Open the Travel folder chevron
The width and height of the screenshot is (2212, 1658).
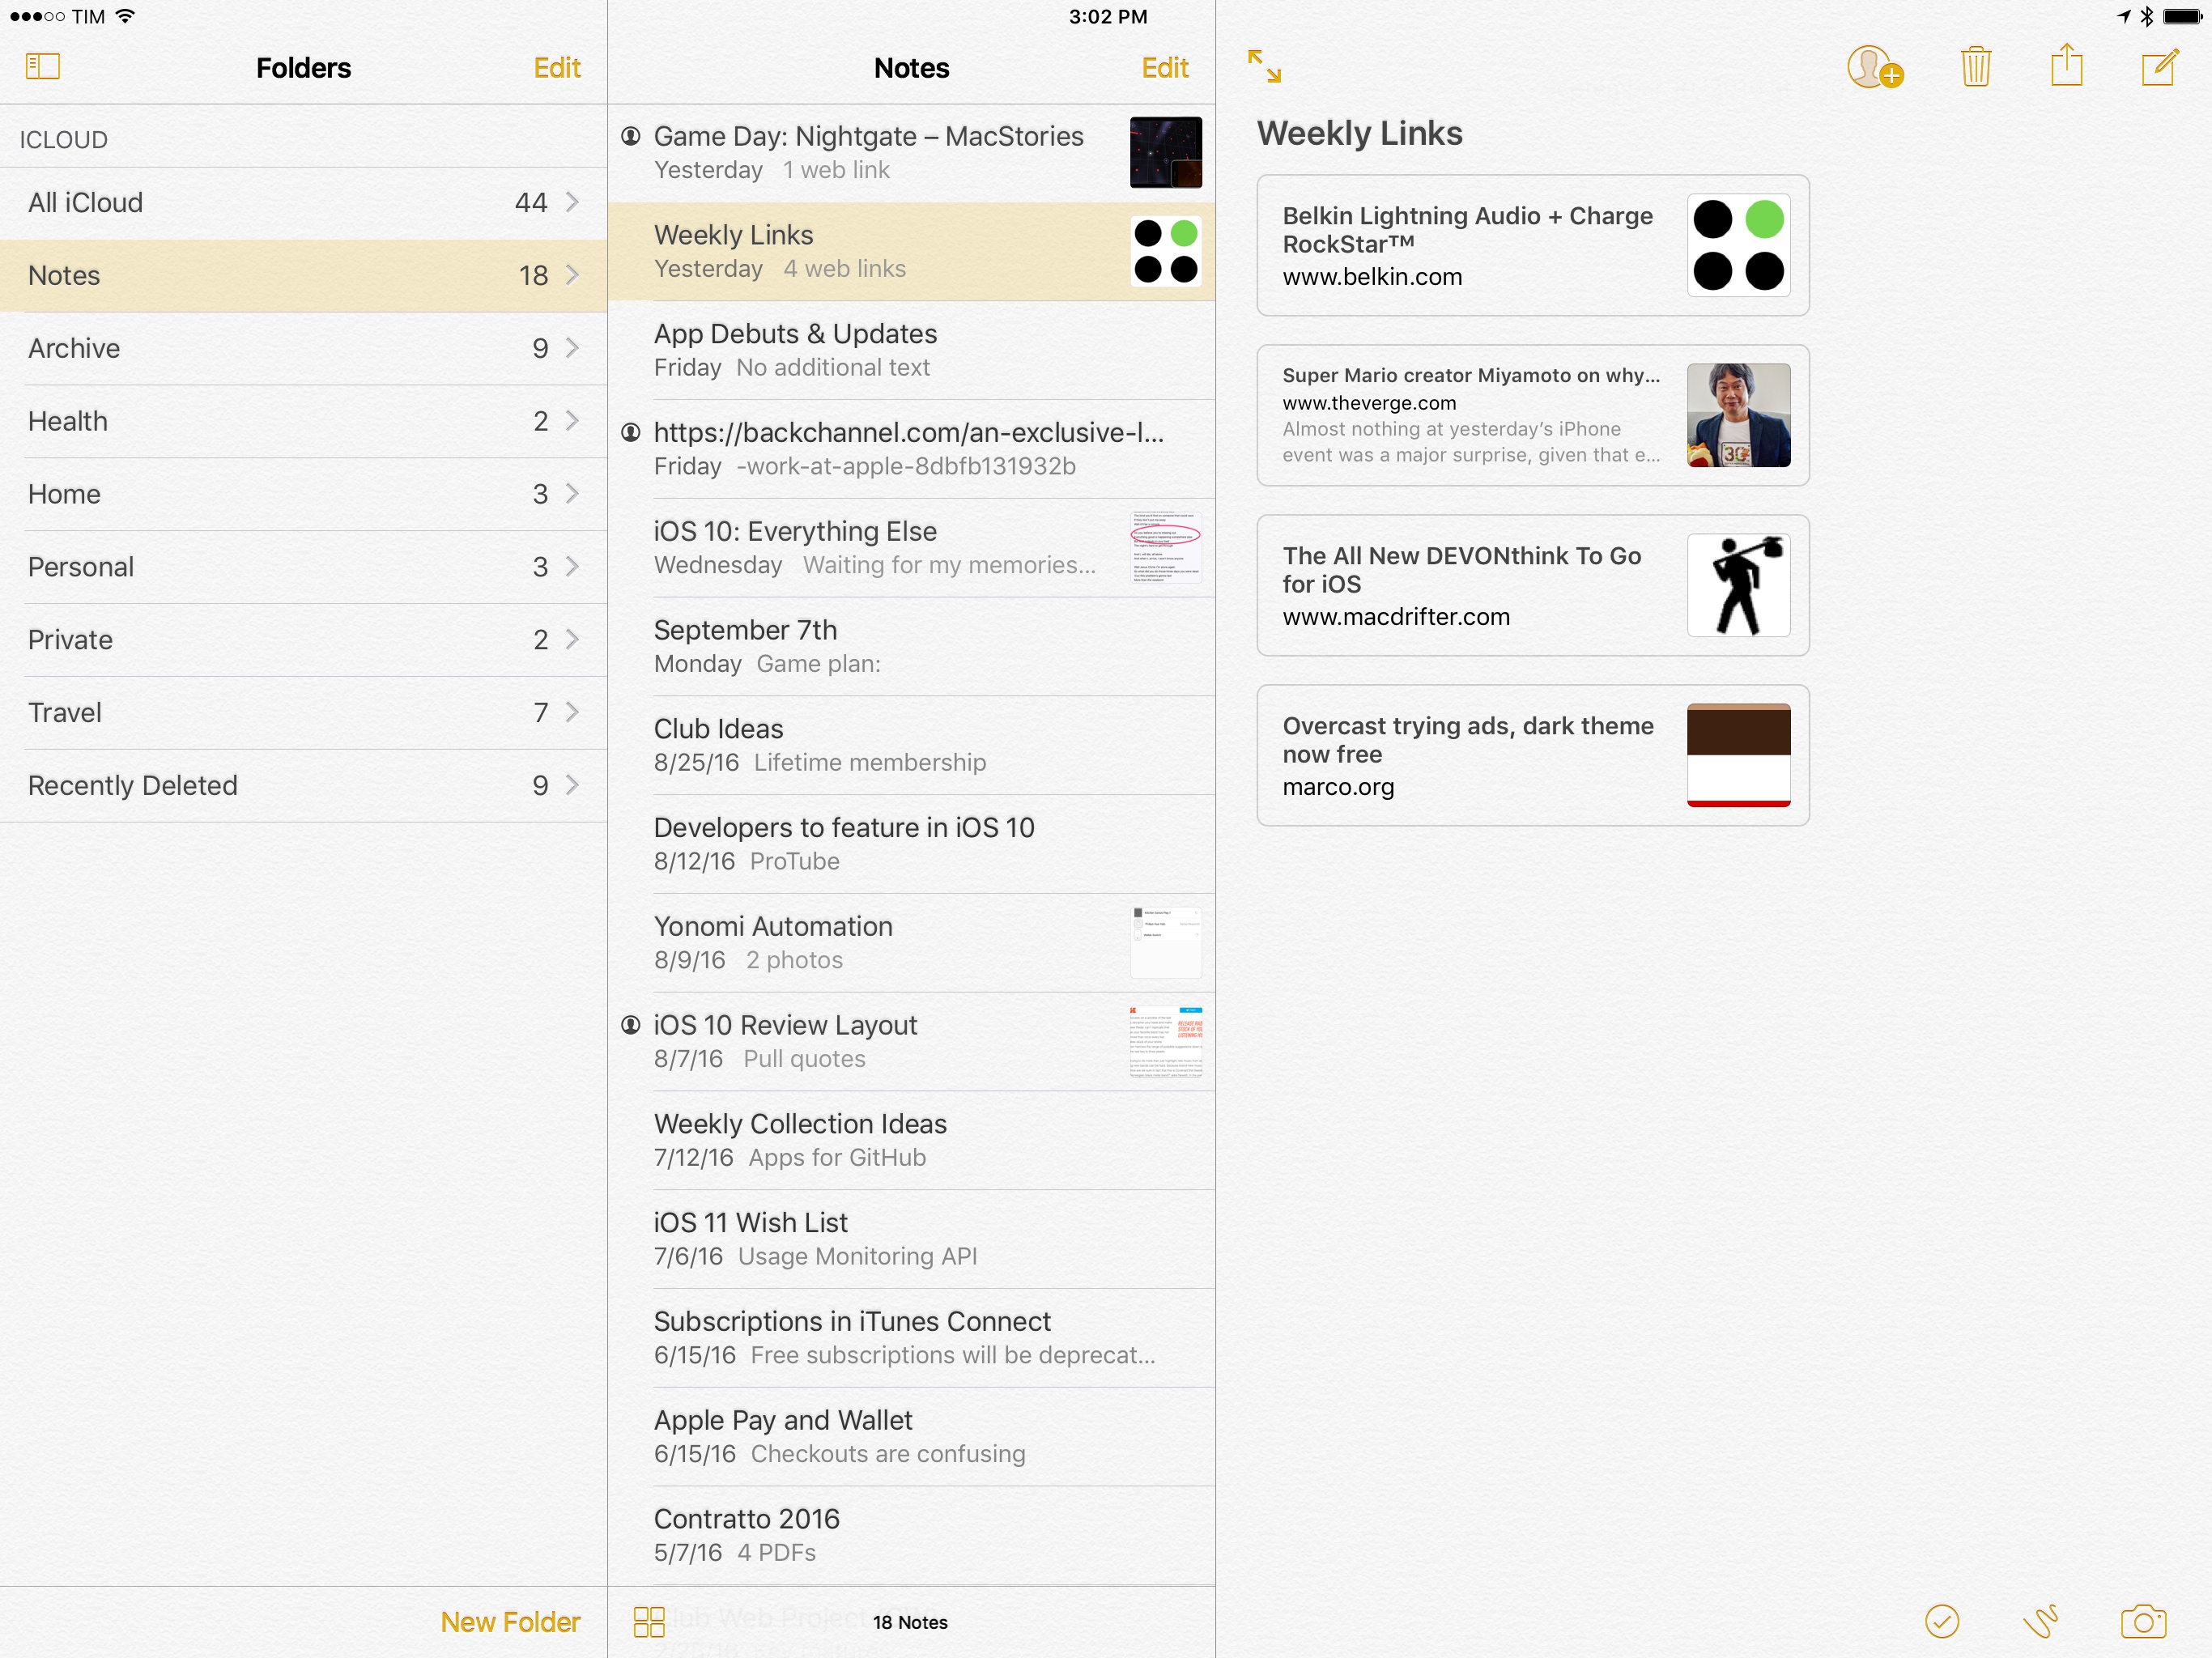pyautogui.click(x=572, y=713)
